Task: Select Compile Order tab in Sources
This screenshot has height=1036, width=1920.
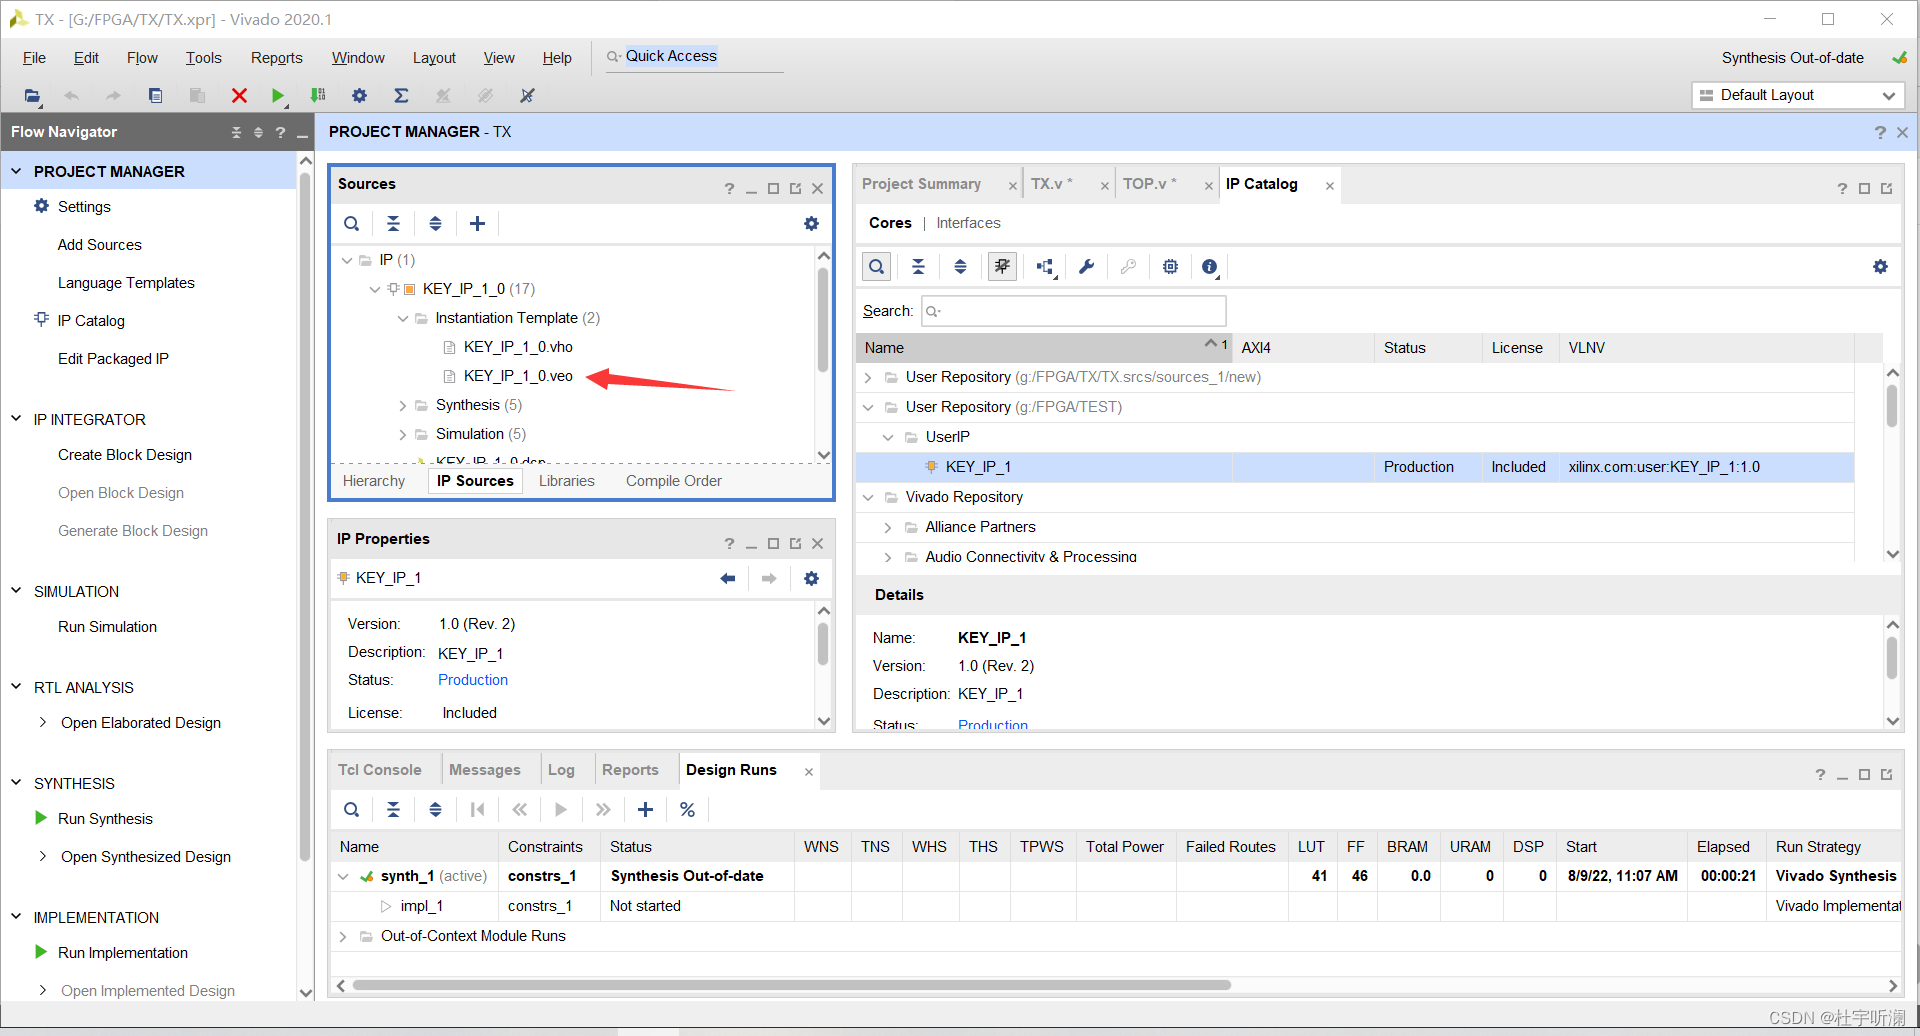Action: click(x=673, y=481)
